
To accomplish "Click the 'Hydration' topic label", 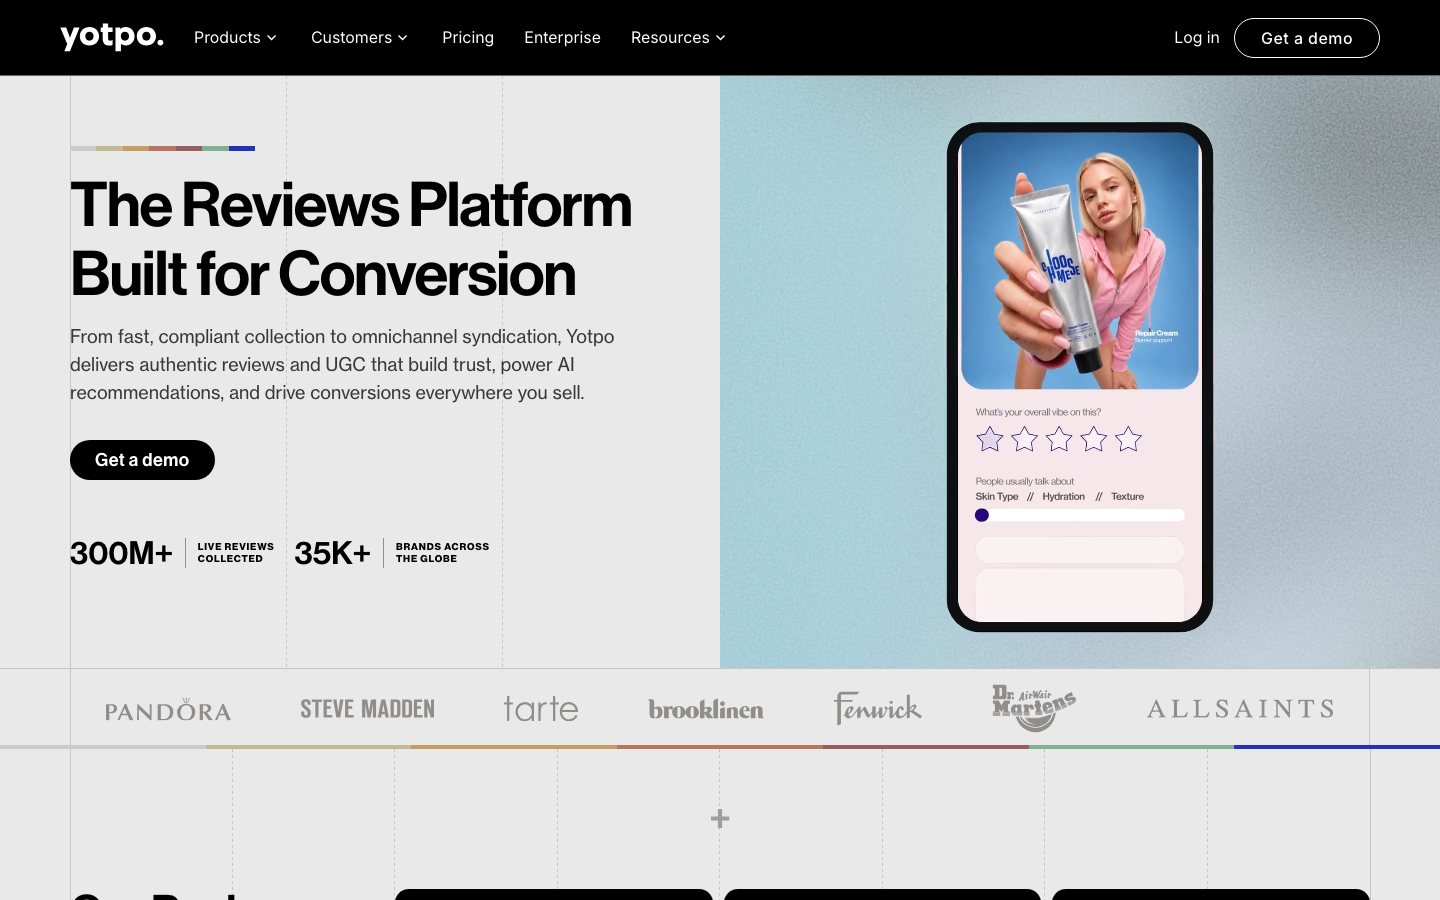I will pyautogui.click(x=1063, y=496).
